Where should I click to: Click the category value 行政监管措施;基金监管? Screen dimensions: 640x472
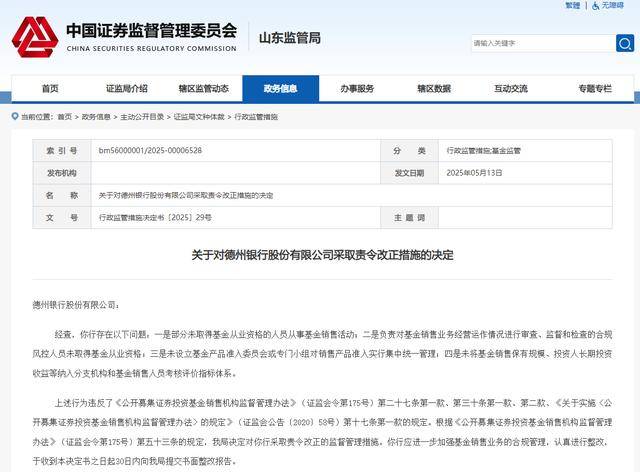(x=484, y=151)
